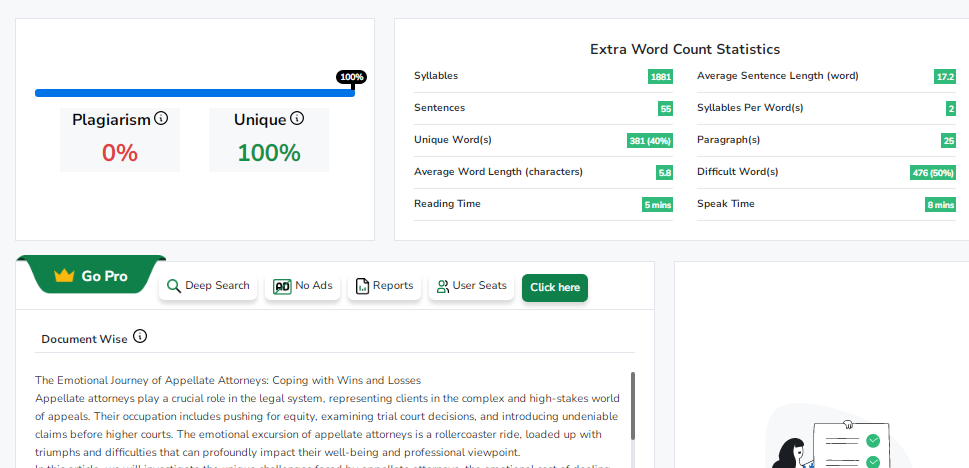This screenshot has height=468, width=969.
Task: Click the info icon next to Plagiarism
Action: coord(161,118)
